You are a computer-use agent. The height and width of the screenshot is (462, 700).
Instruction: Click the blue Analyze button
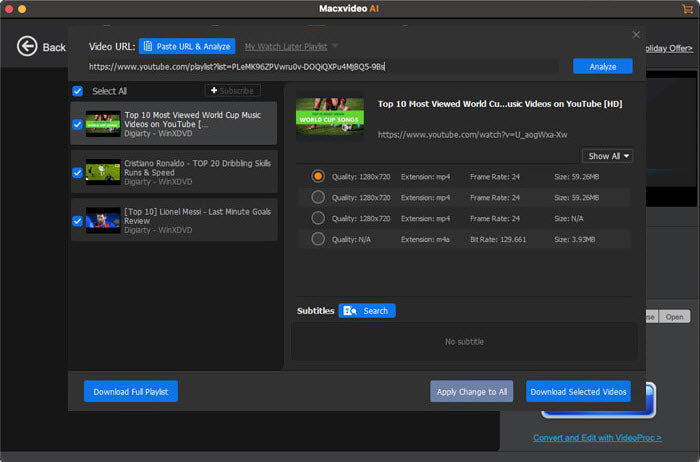tap(603, 67)
